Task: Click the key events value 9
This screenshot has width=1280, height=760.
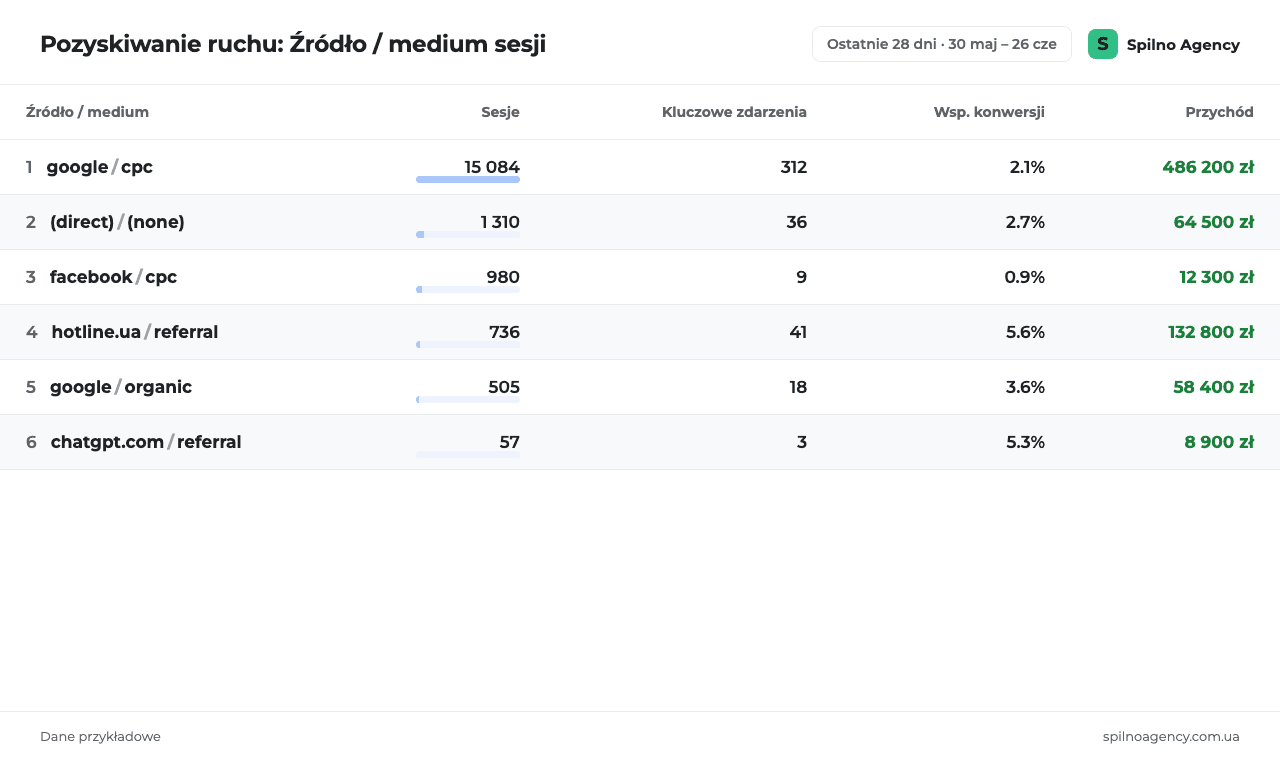Action: pos(802,277)
